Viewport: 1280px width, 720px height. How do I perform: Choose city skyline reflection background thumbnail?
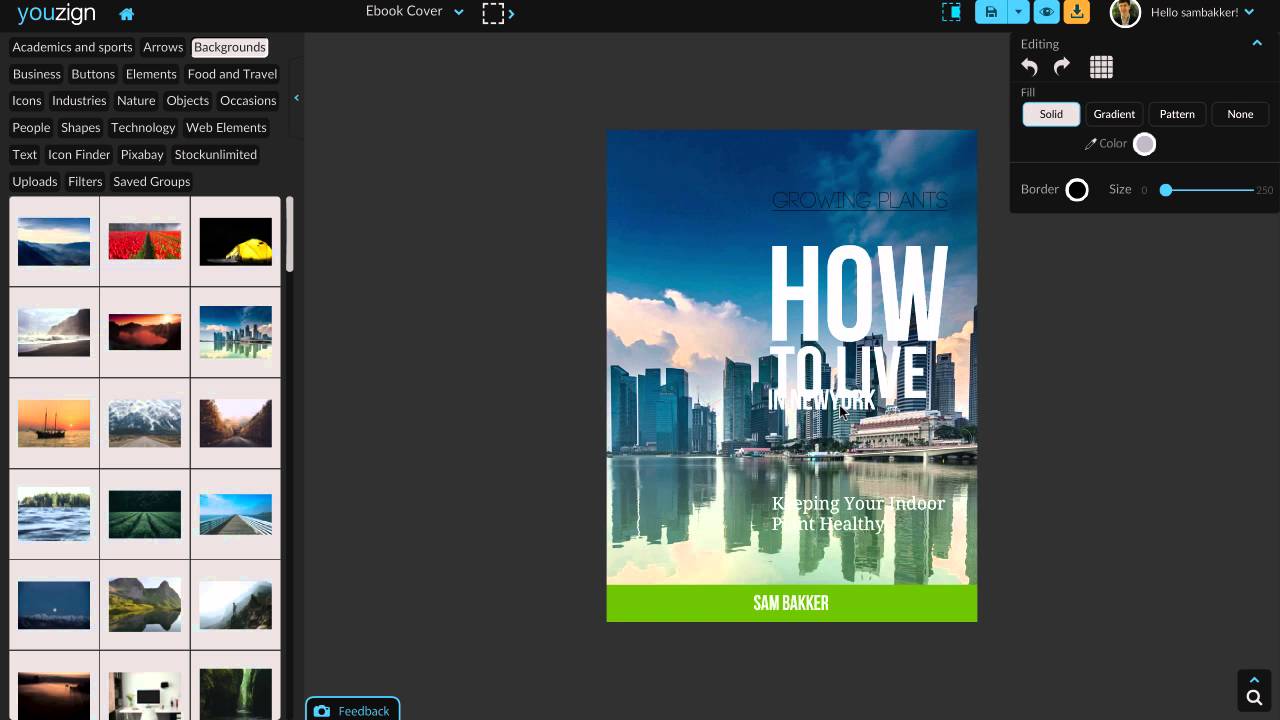[236, 332]
